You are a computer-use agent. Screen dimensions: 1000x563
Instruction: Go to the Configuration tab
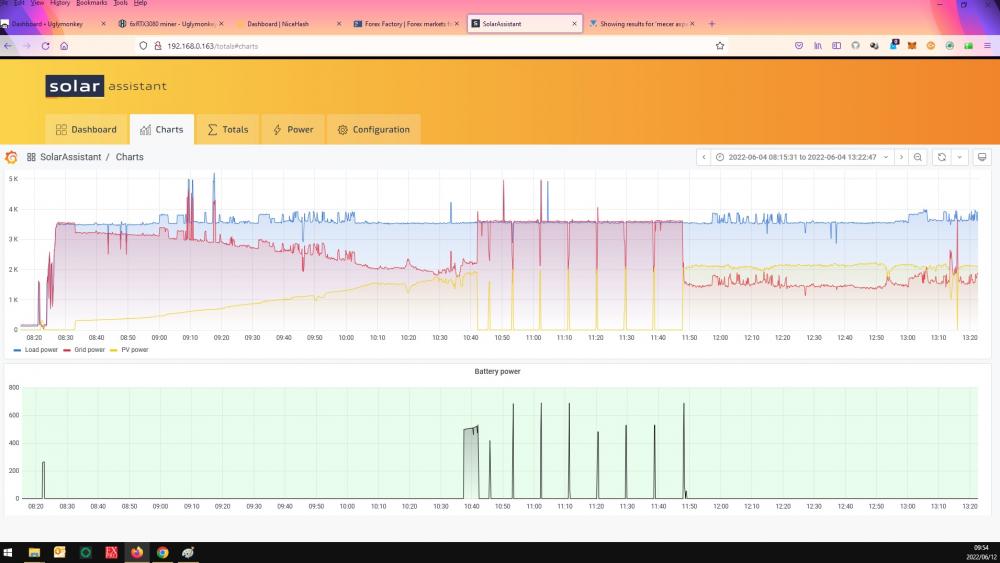point(373,129)
